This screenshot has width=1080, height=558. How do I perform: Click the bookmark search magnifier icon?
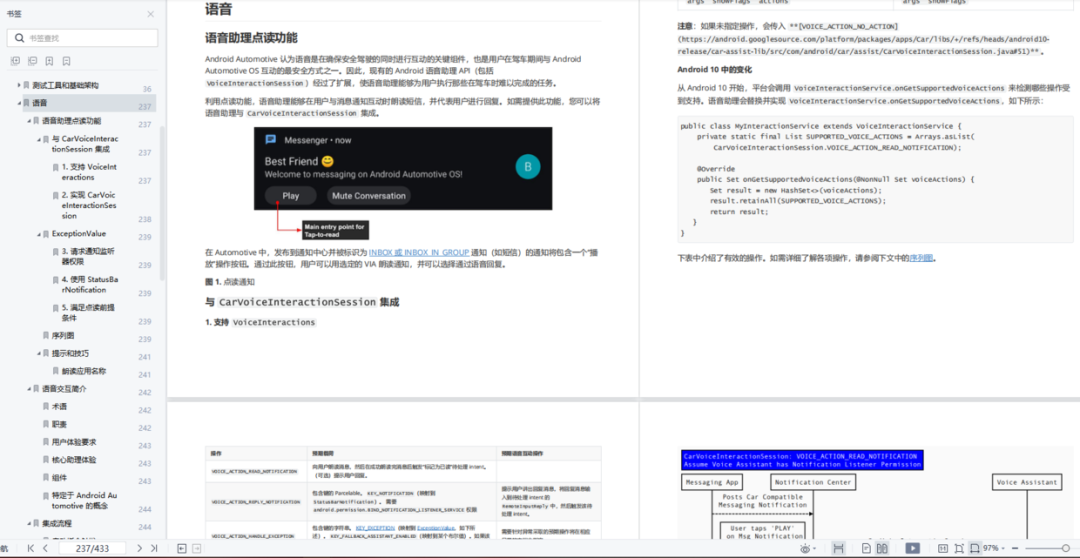(19, 38)
